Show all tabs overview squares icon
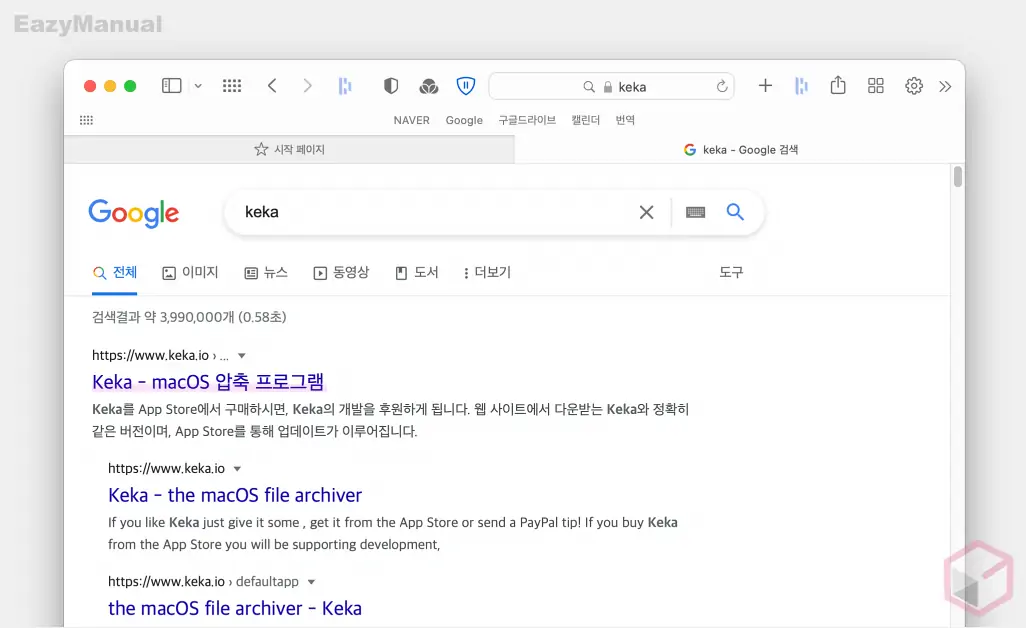Image resolution: width=1026 pixels, height=628 pixels. tap(876, 86)
